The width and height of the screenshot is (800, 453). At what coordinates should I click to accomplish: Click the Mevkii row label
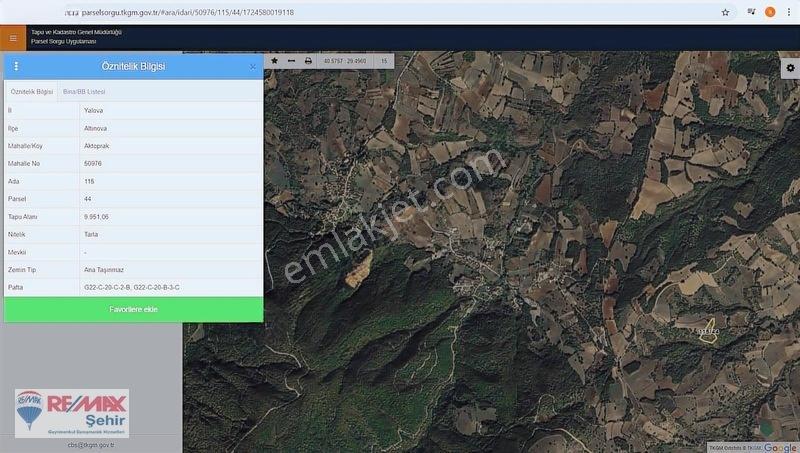(17, 253)
